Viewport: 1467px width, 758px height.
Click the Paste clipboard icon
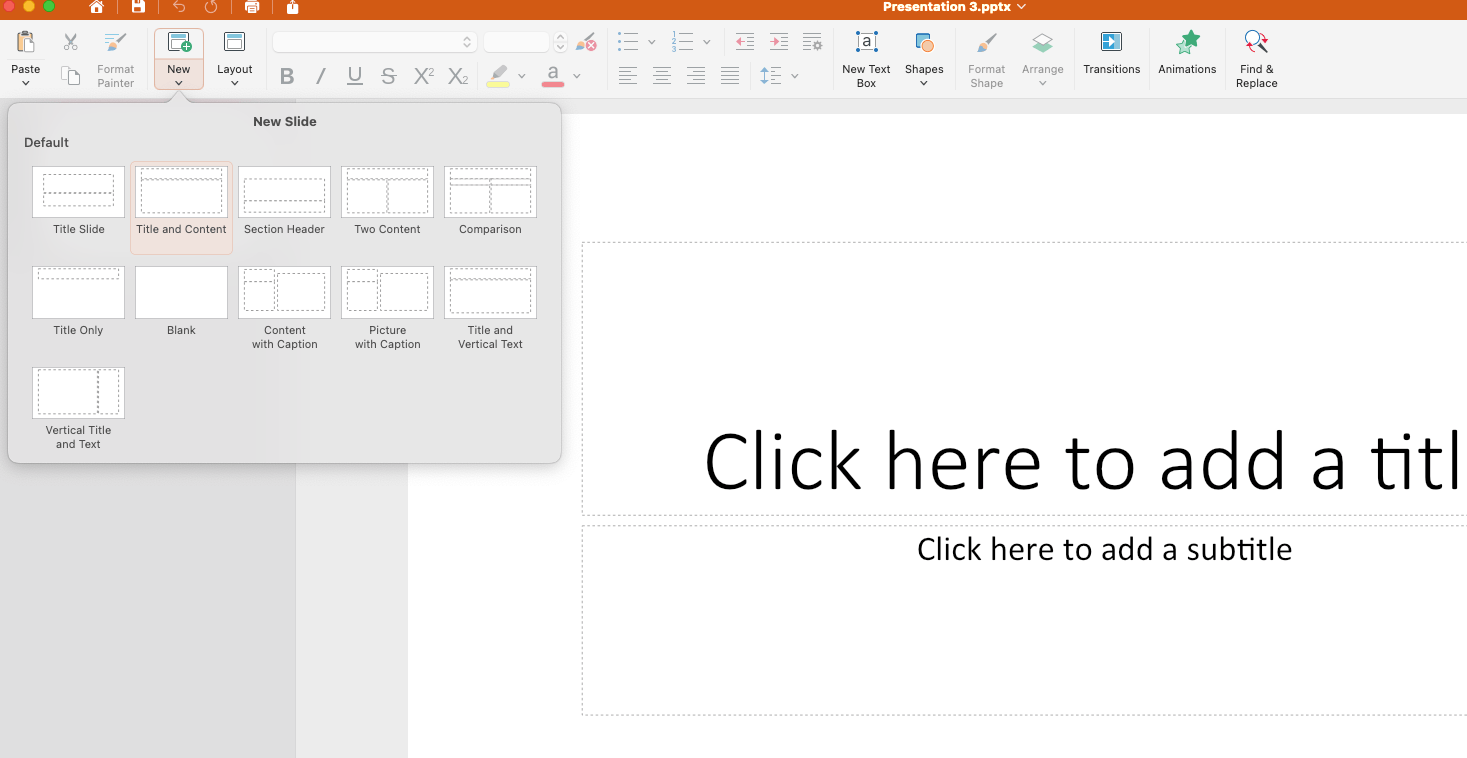(x=26, y=43)
